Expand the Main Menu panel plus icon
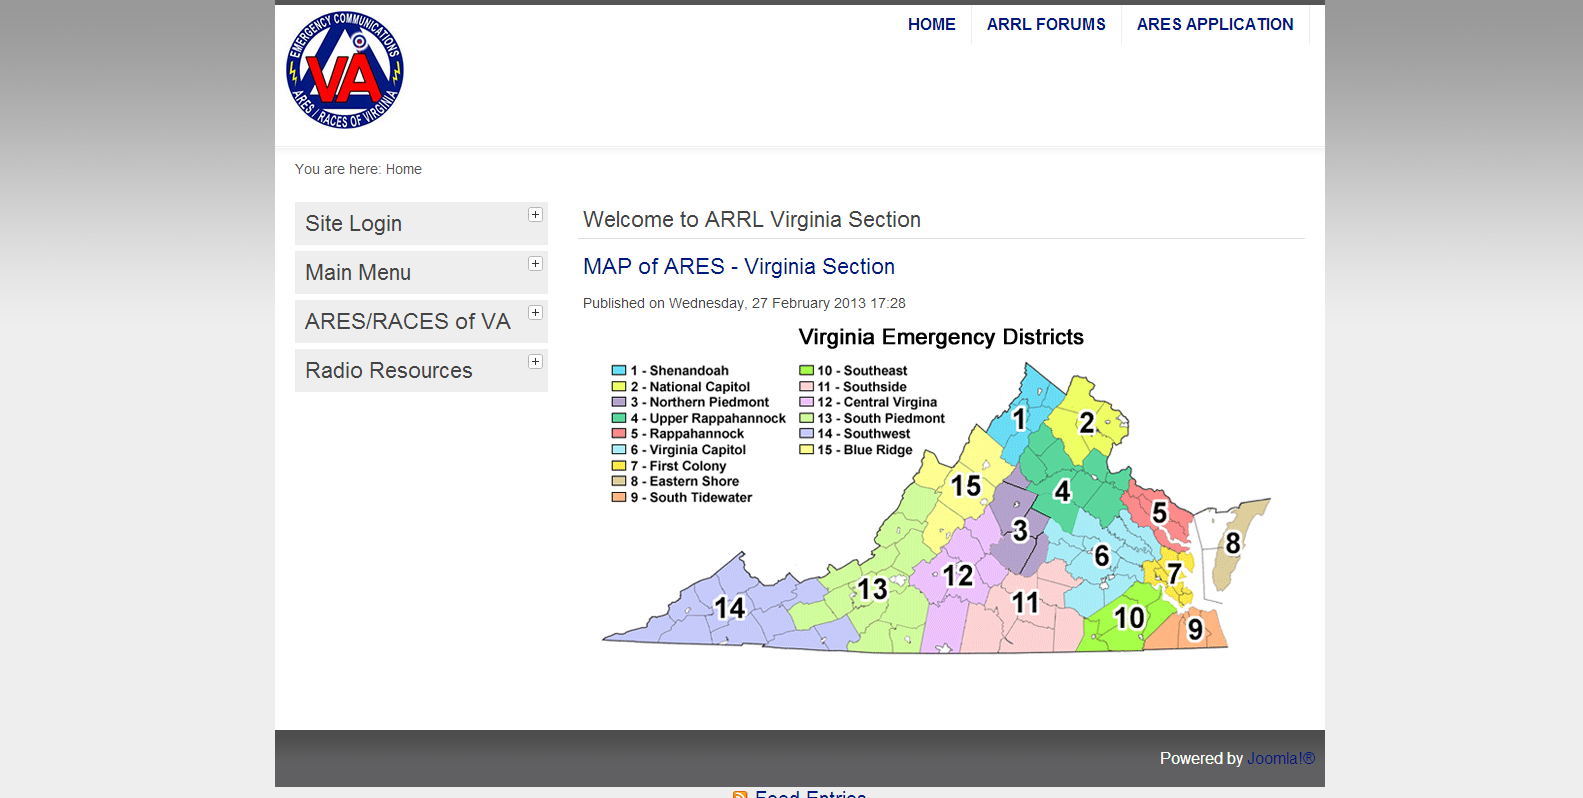 [x=536, y=263]
